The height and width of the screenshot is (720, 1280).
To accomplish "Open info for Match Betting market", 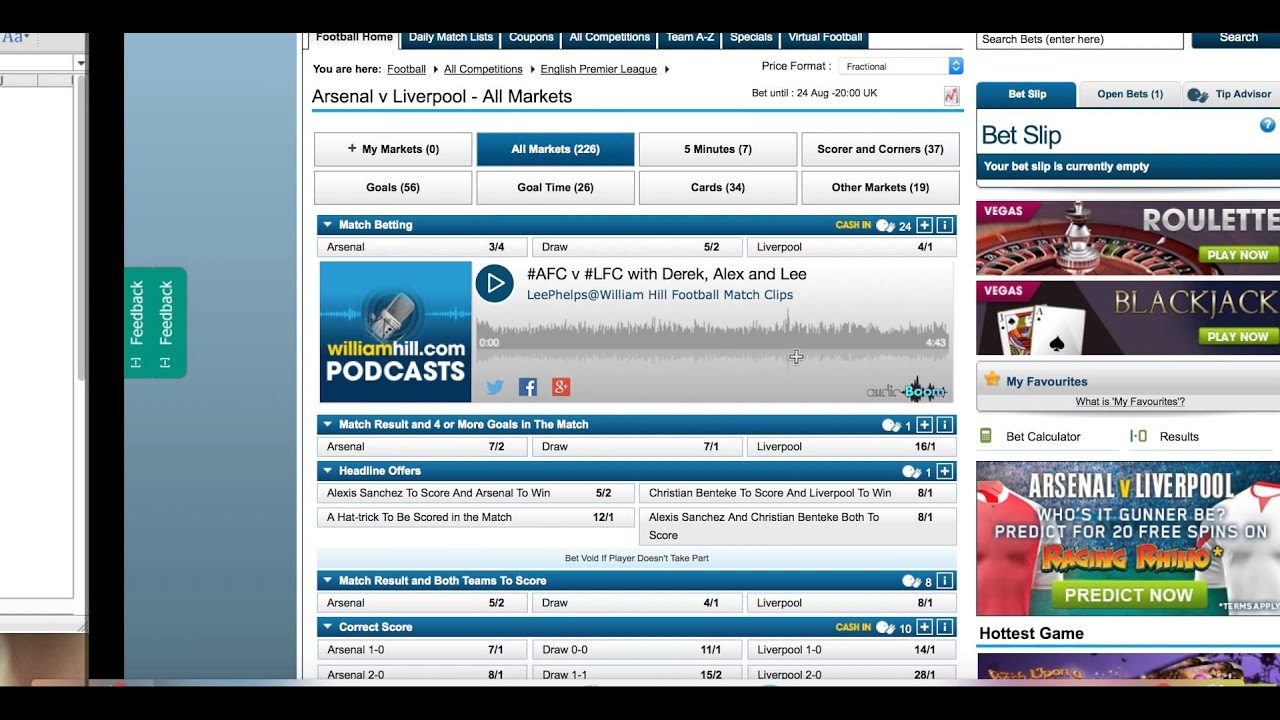I will tap(944, 225).
